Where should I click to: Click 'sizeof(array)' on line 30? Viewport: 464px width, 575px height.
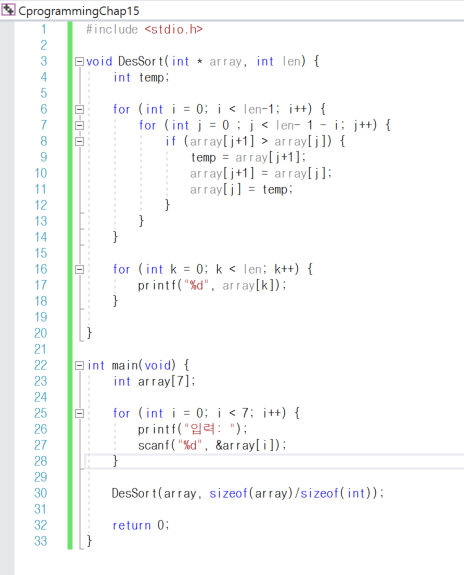251,493
